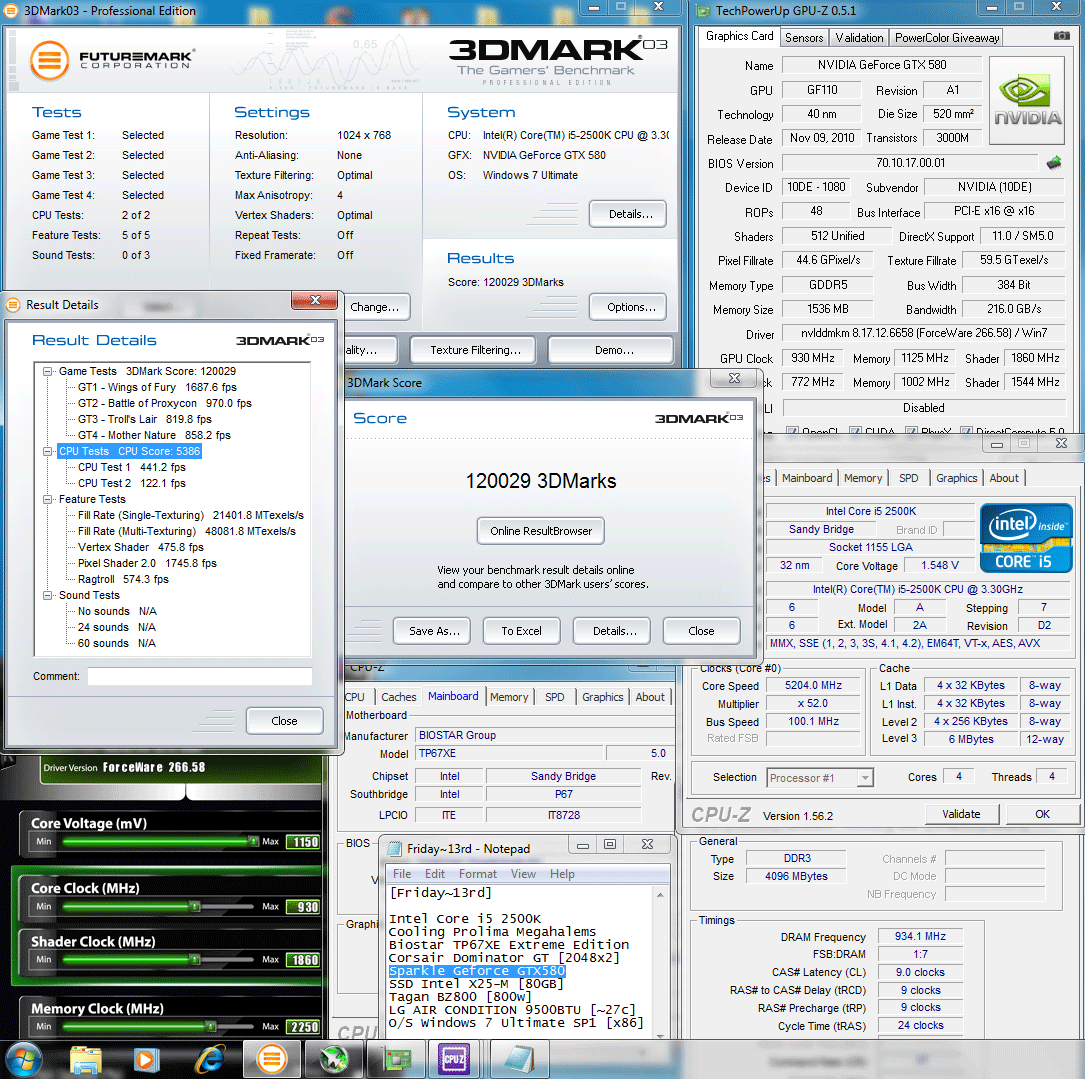Click the Core Clock value box 930

[x=304, y=907]
